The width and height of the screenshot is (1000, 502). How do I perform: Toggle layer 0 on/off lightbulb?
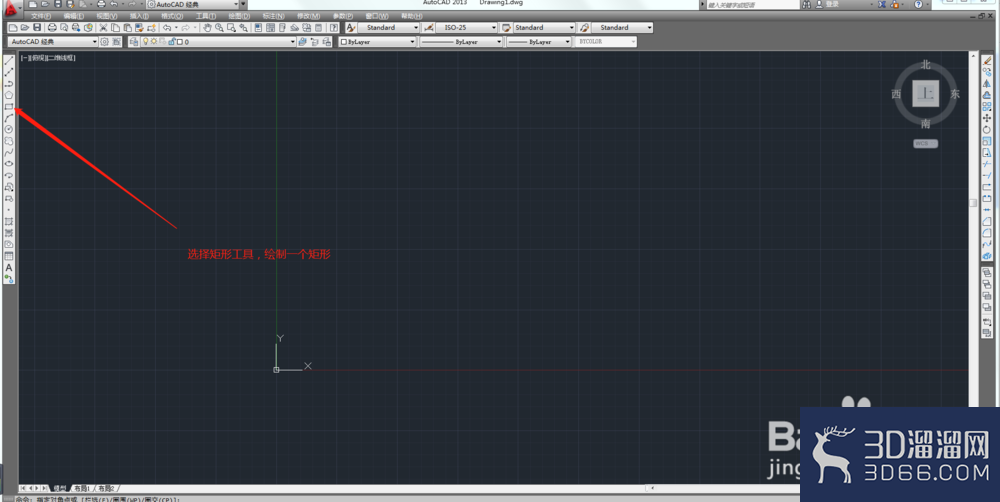[x=145, y=41]
